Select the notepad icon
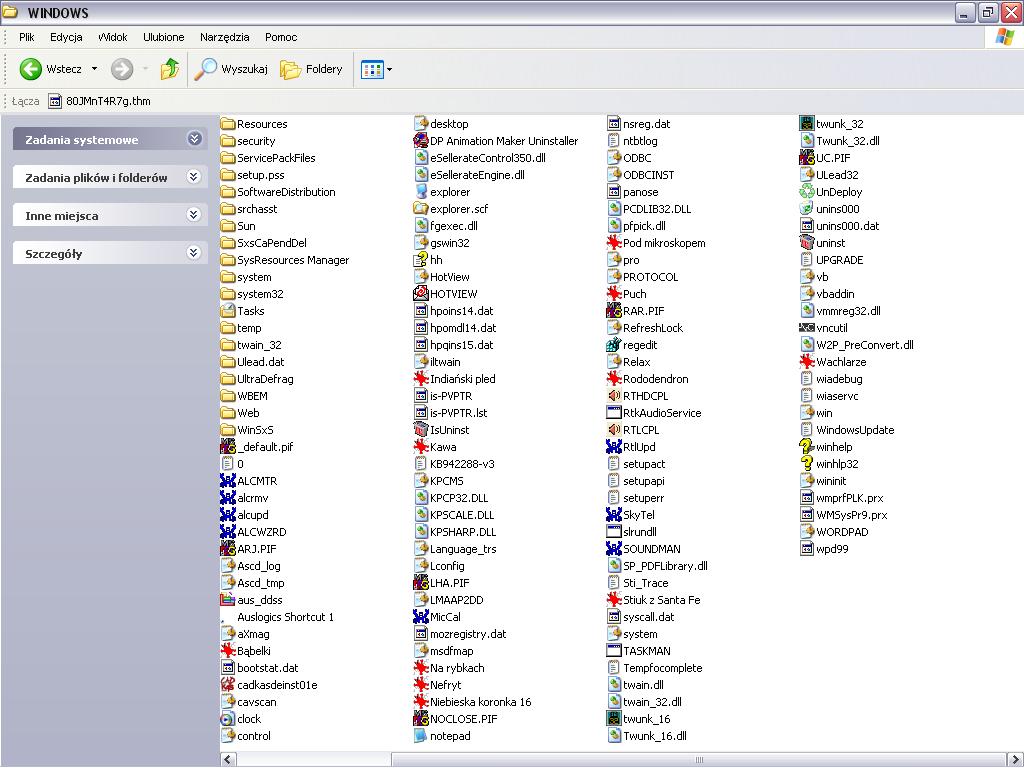This screenshot has width=1024, height=768. [421, 736]
